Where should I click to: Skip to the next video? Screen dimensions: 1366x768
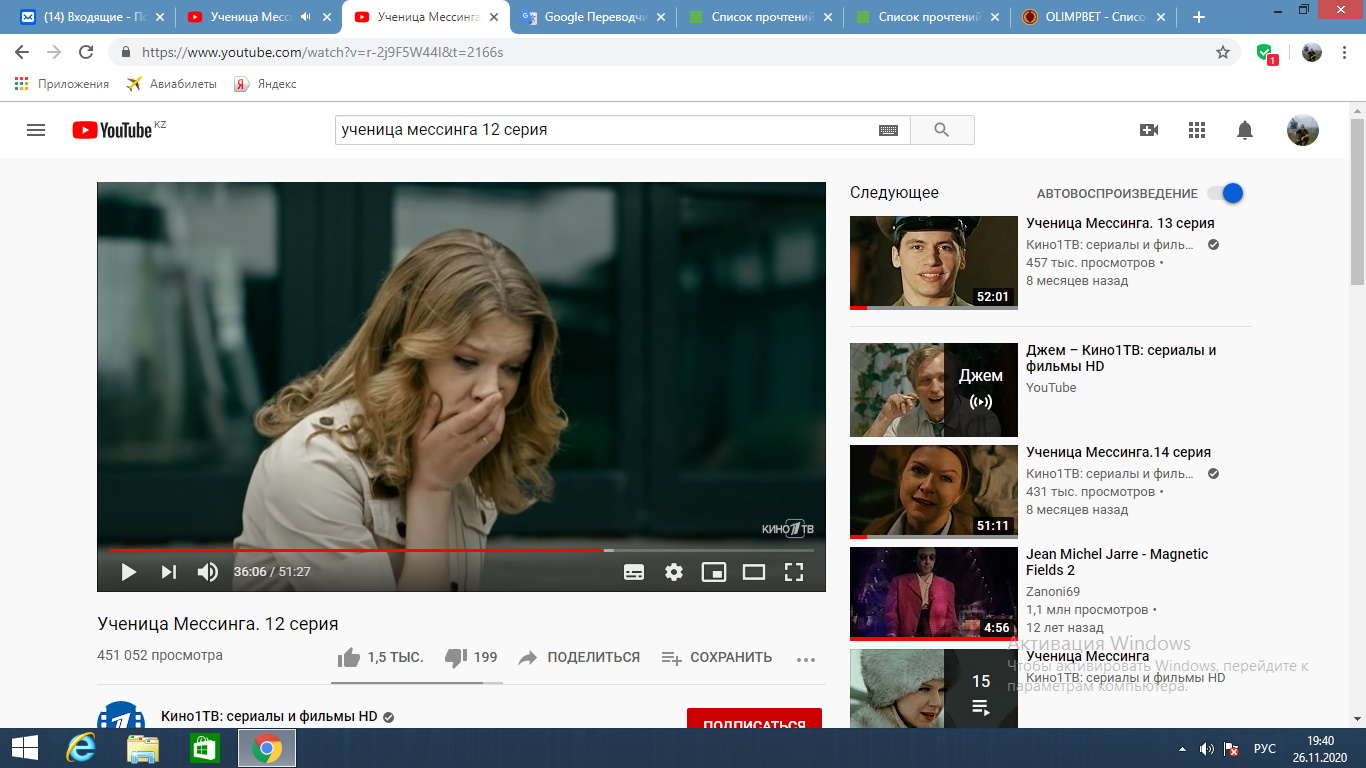168,572
